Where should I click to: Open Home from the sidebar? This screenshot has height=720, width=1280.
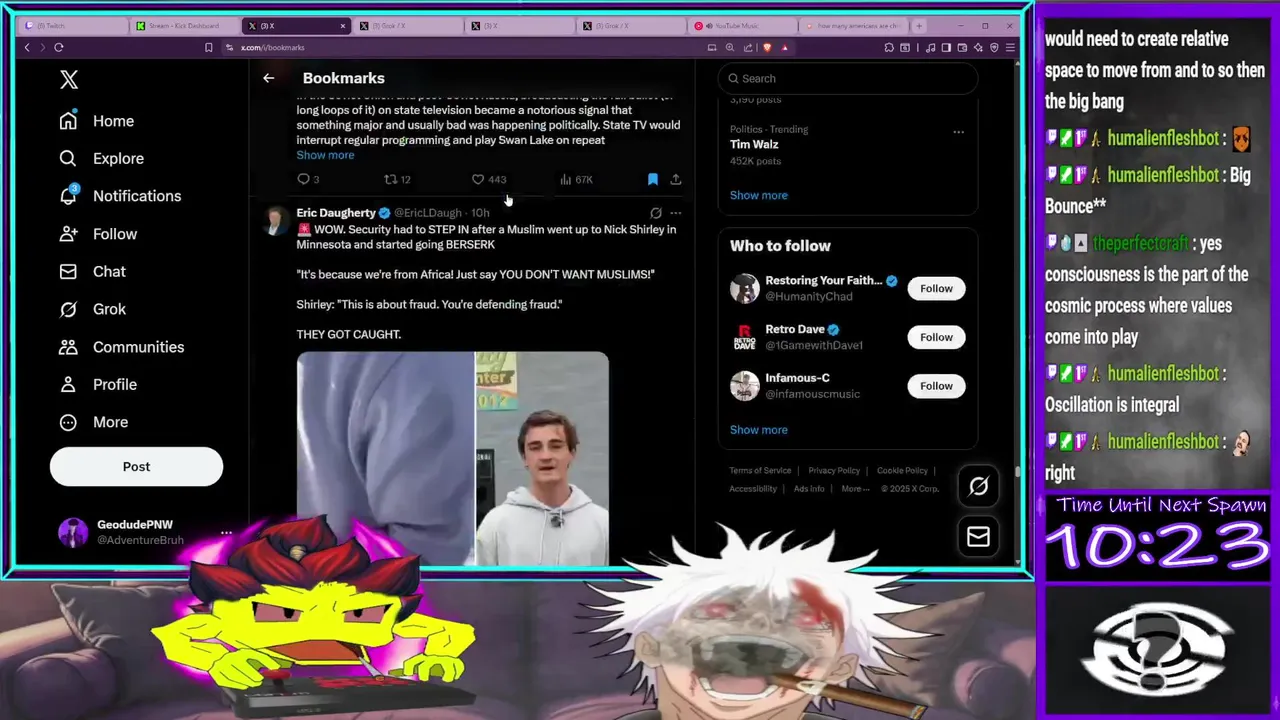pyautogui.click(x=97, y=121)
